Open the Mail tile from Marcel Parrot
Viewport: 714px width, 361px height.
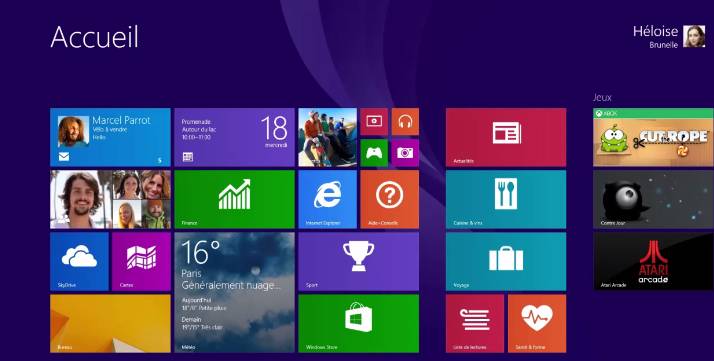pyautogui.click(x=110, y=137)
